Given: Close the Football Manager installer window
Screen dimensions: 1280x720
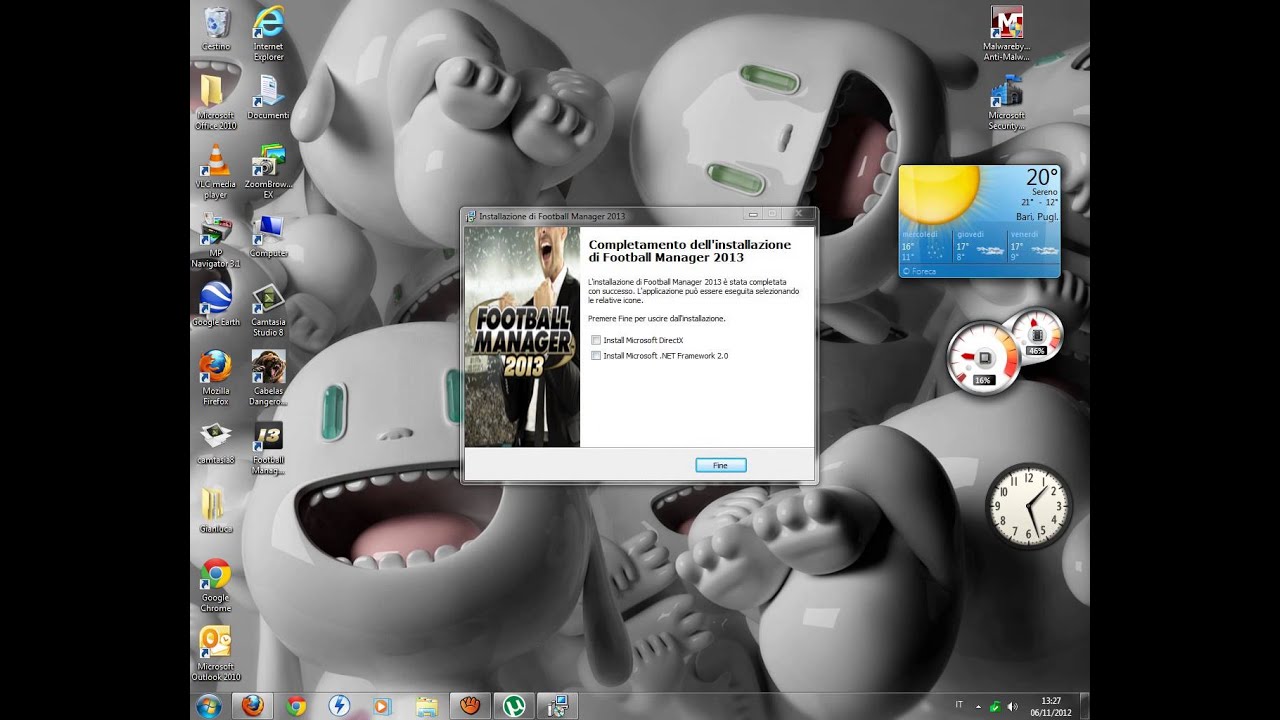Looking at the screenshot, I should pos(799,214).
